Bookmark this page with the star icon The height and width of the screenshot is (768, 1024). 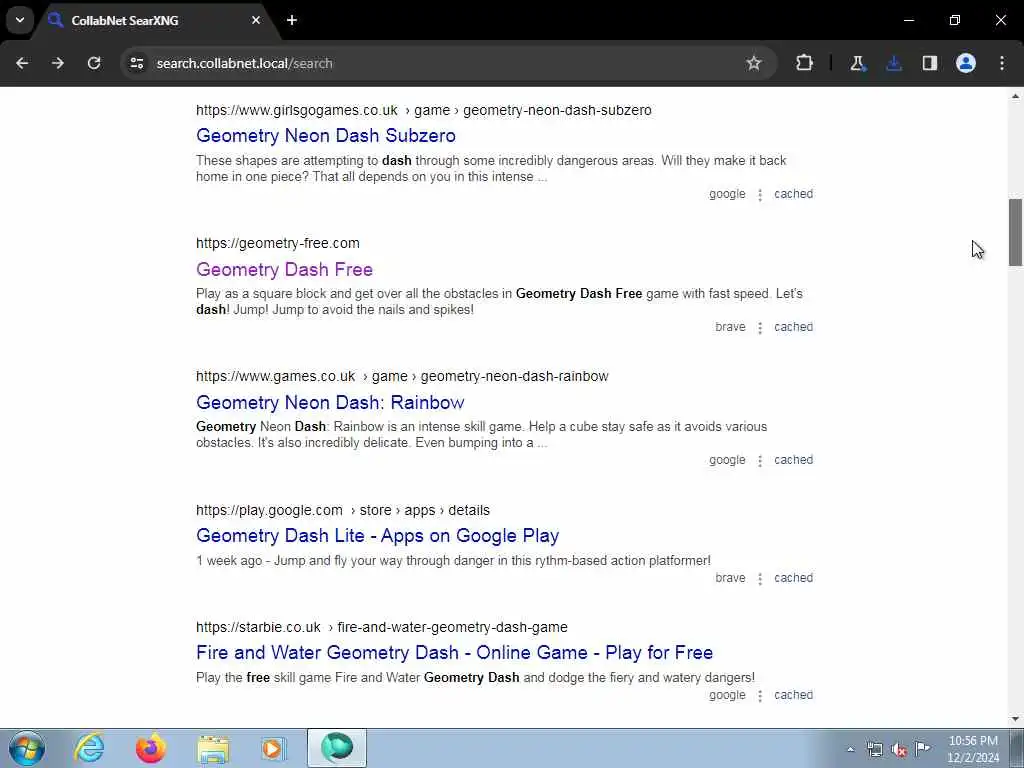[754, 63]
